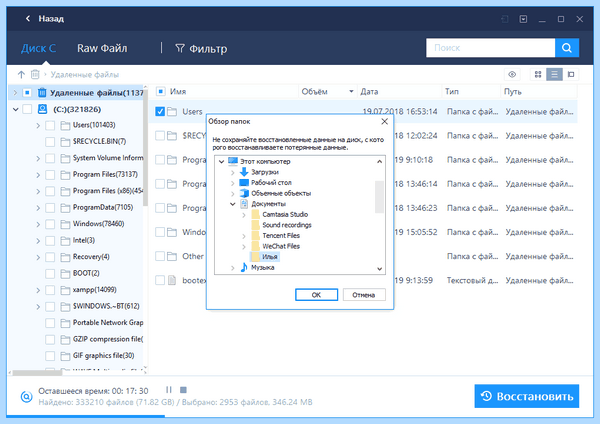The width and height of the screenshot is (600, 424).
Task: Open the Filter funnel option
Action: [201, 49]
